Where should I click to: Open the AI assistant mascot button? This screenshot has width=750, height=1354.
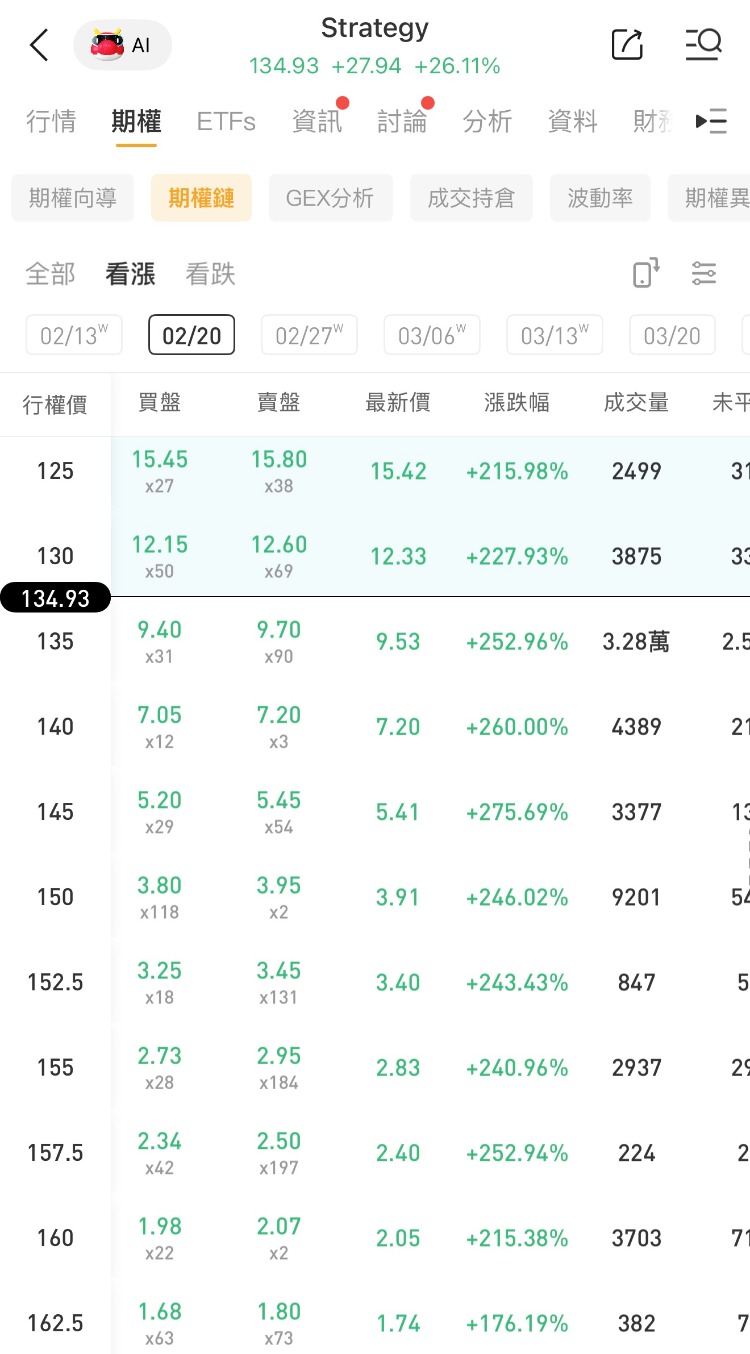tap(122, 45)
